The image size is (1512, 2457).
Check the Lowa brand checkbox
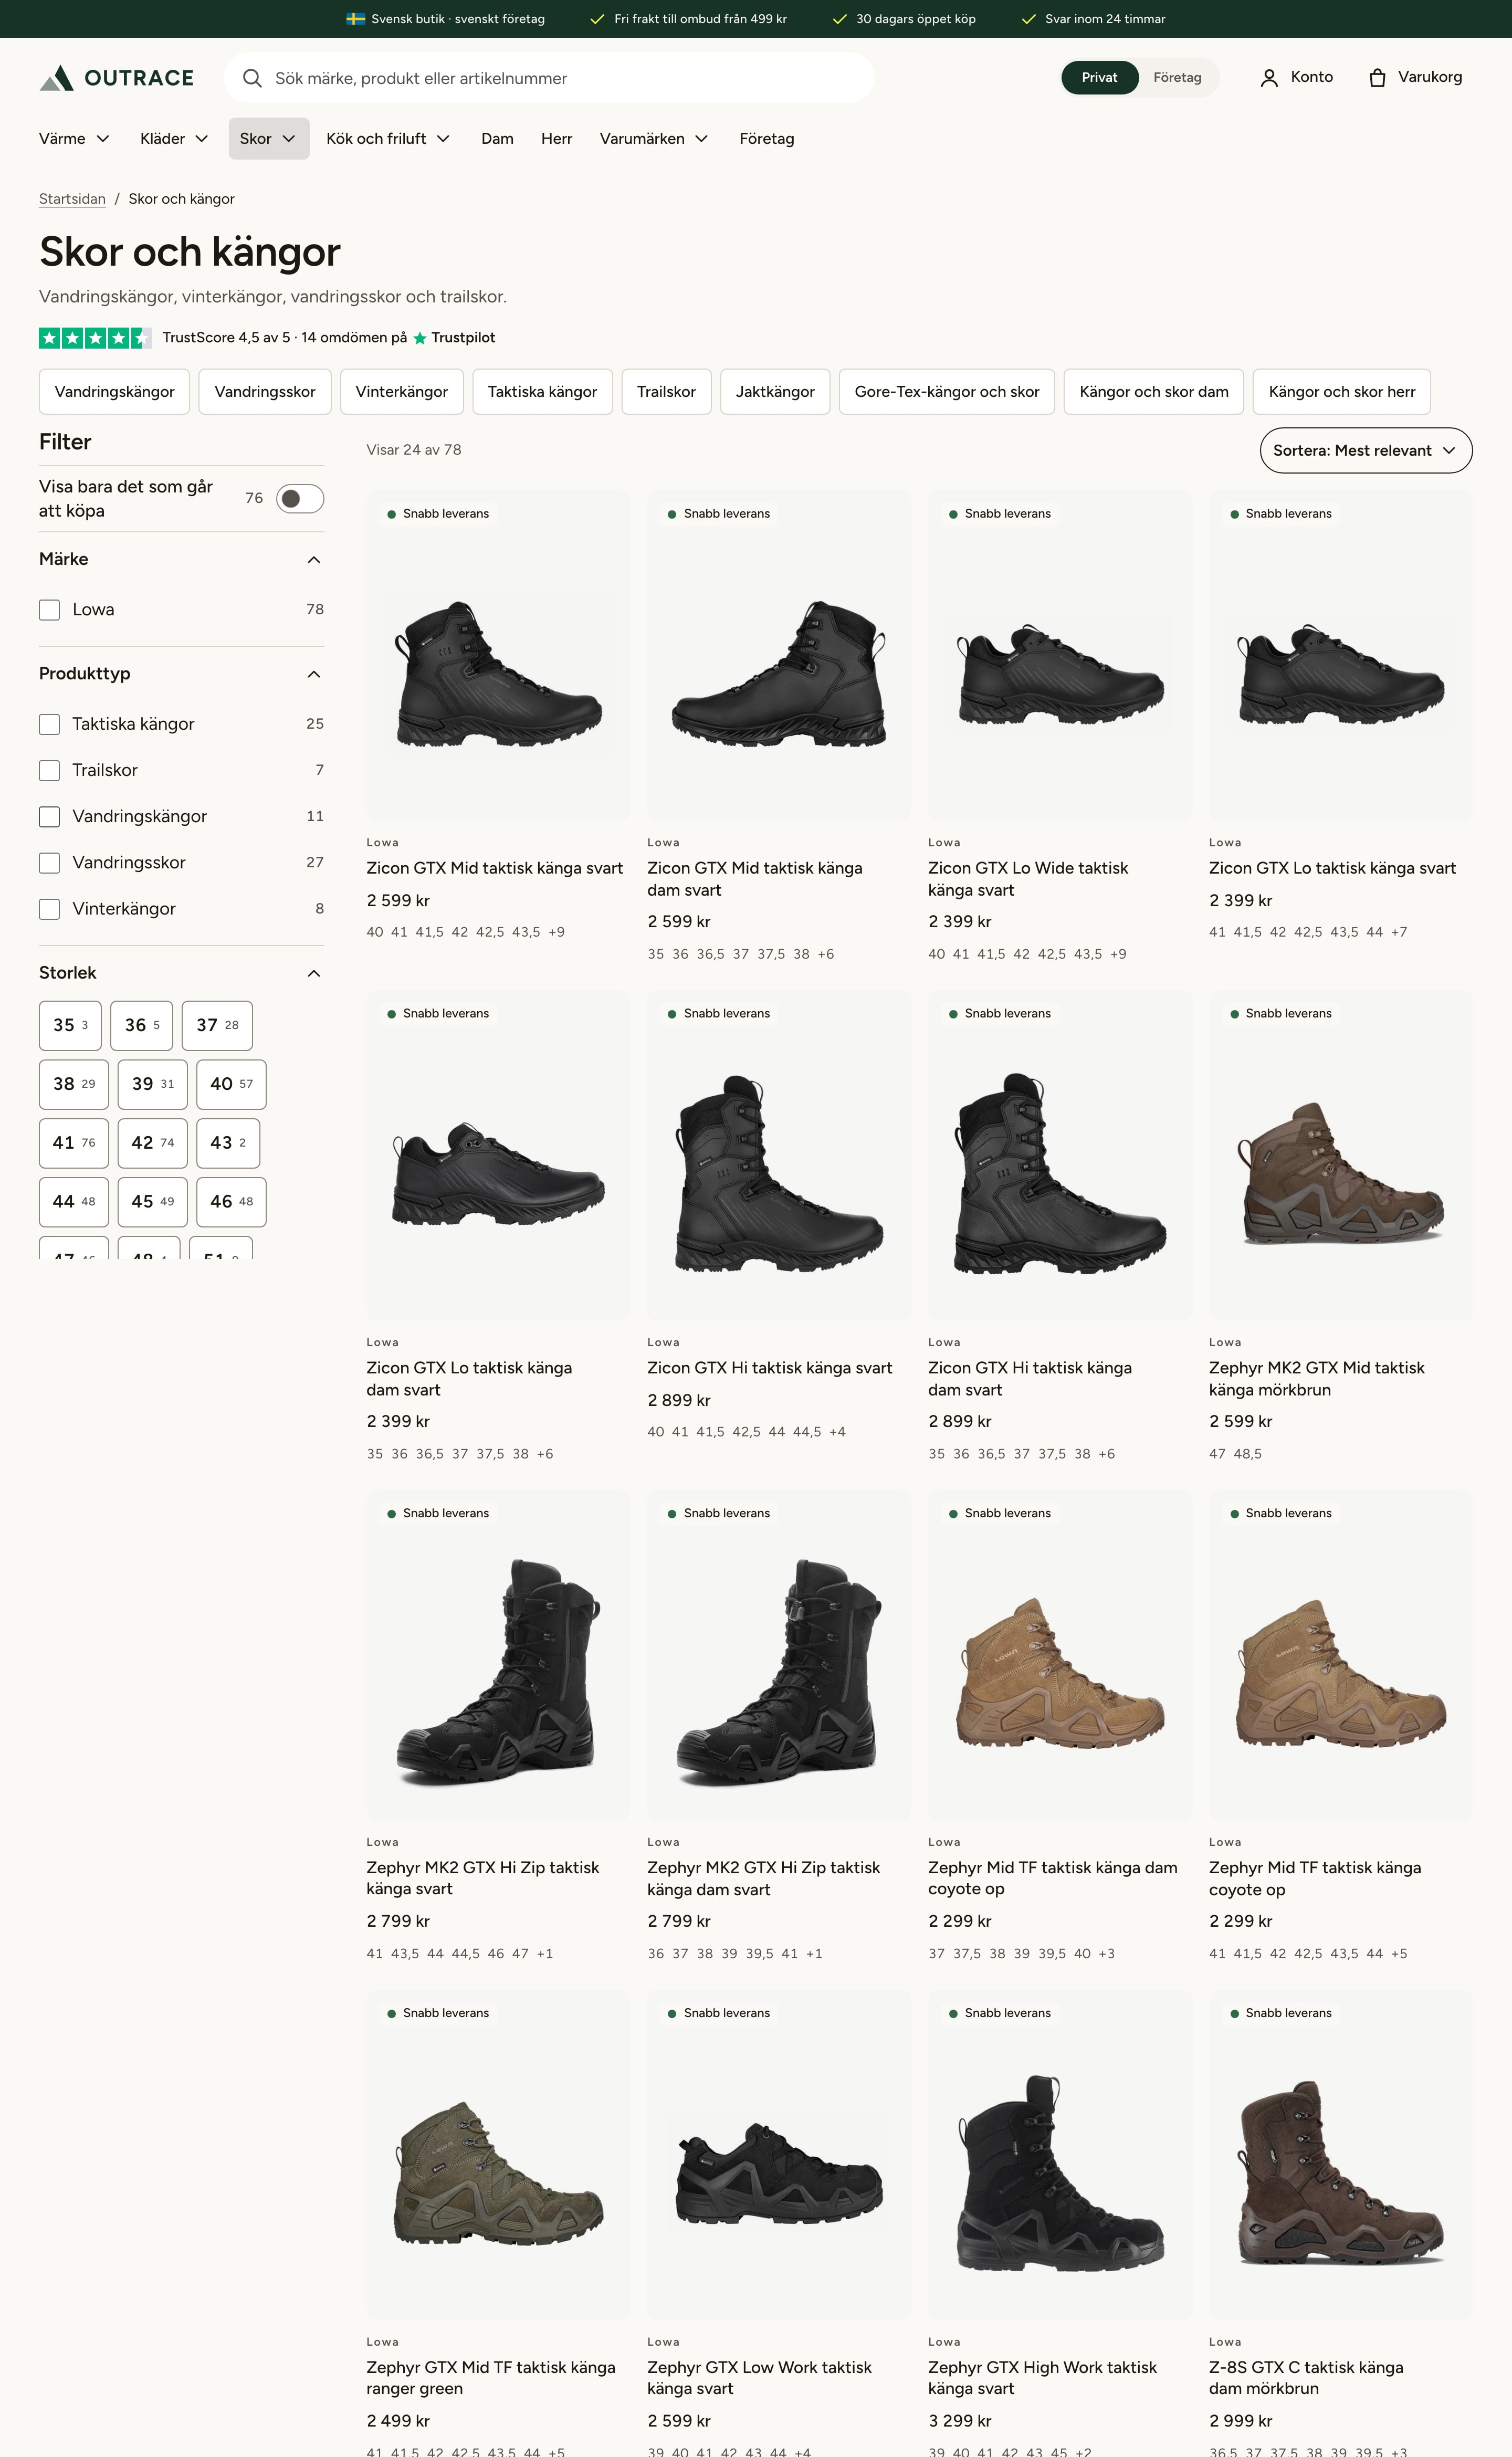(x=49, y=610)
